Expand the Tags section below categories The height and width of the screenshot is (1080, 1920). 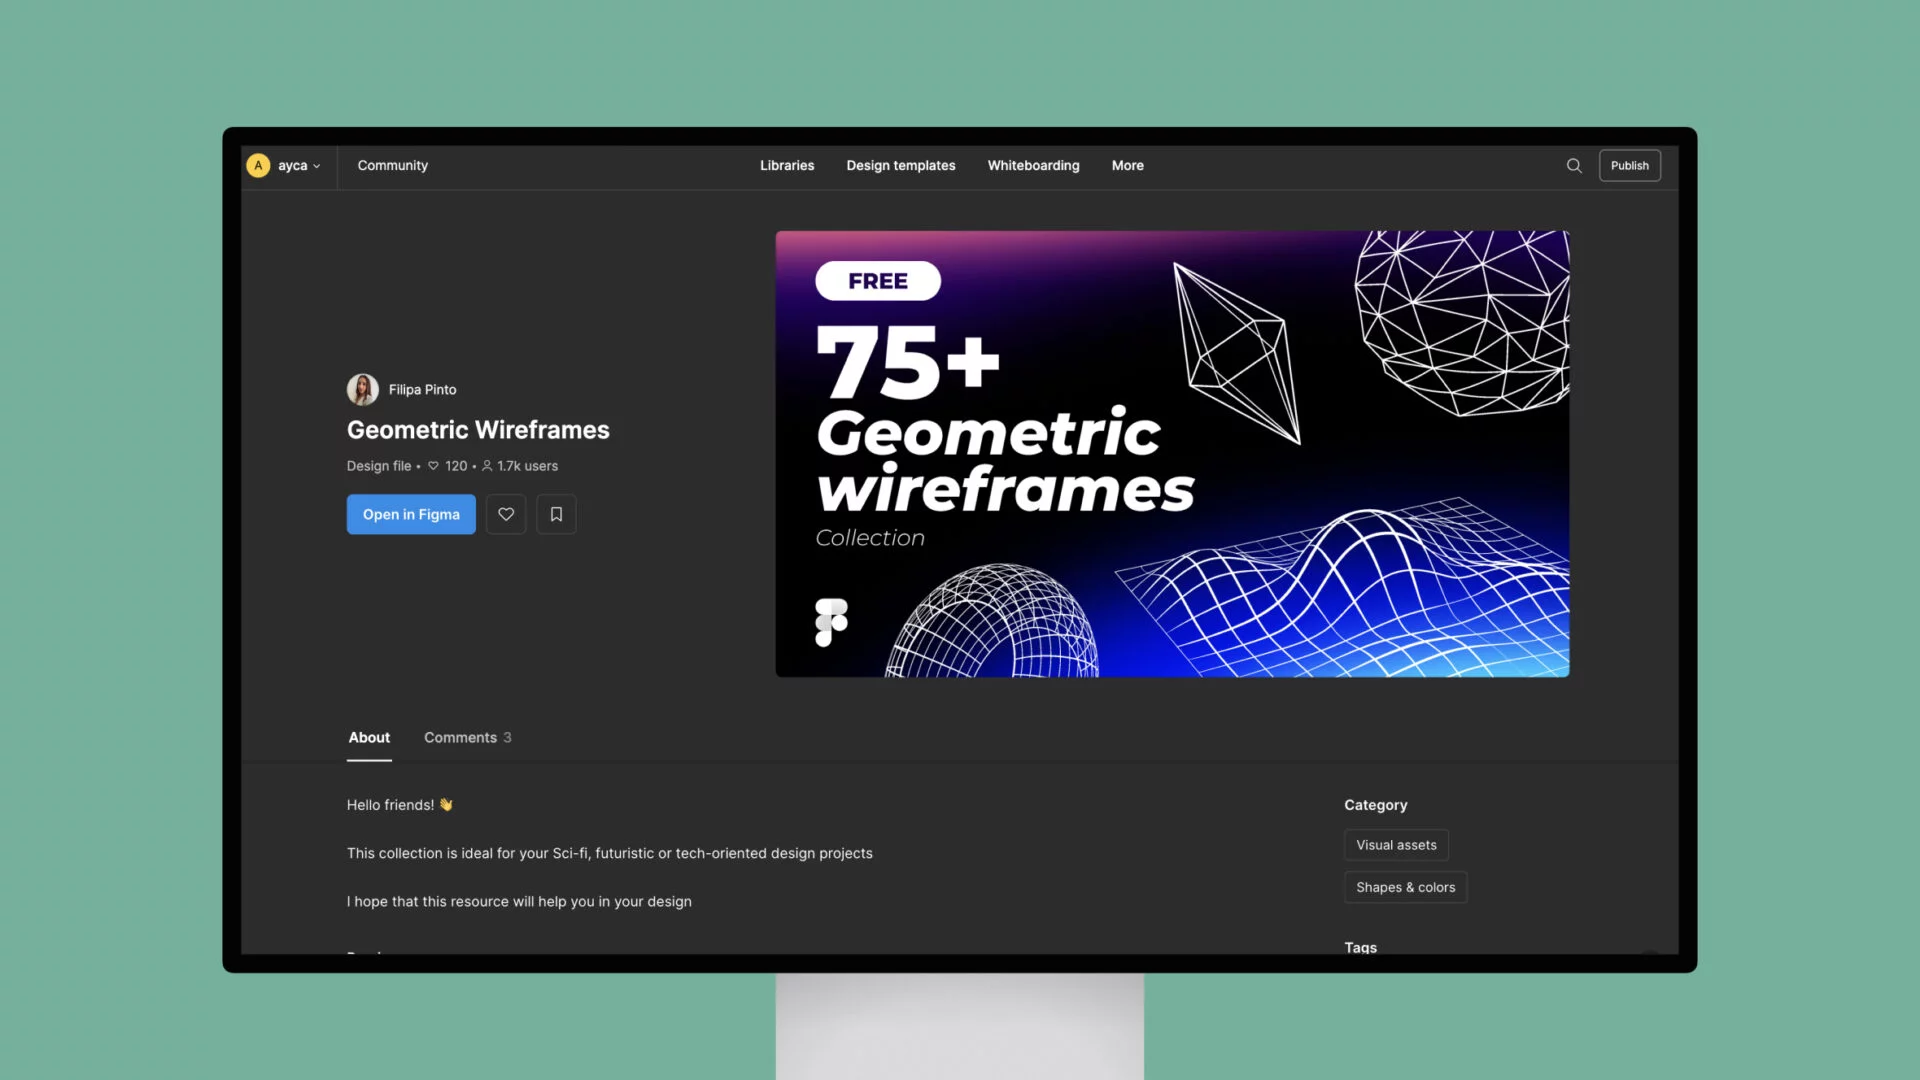pyautogui.click(x=1360, y=947)
